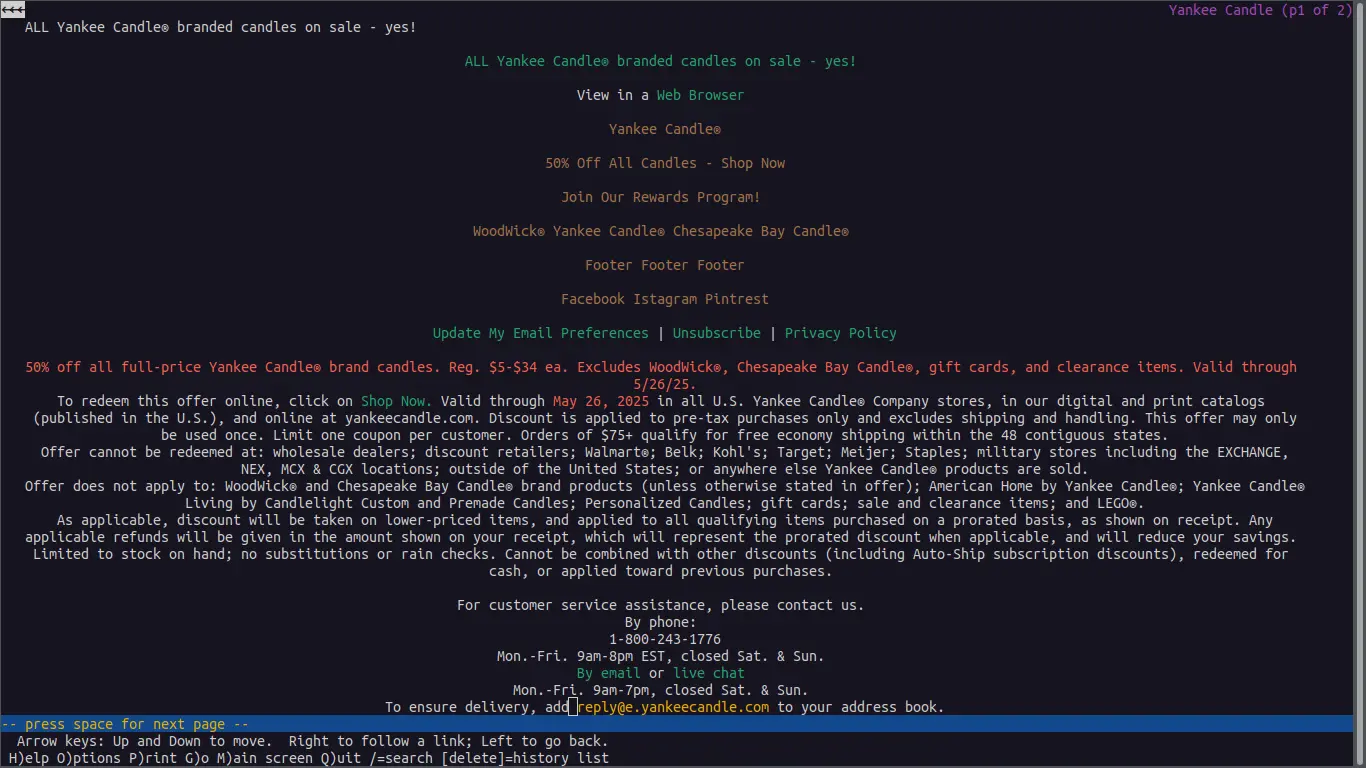Open 'Update My Email Preferences' link
1366x768 pixels.
541,333
